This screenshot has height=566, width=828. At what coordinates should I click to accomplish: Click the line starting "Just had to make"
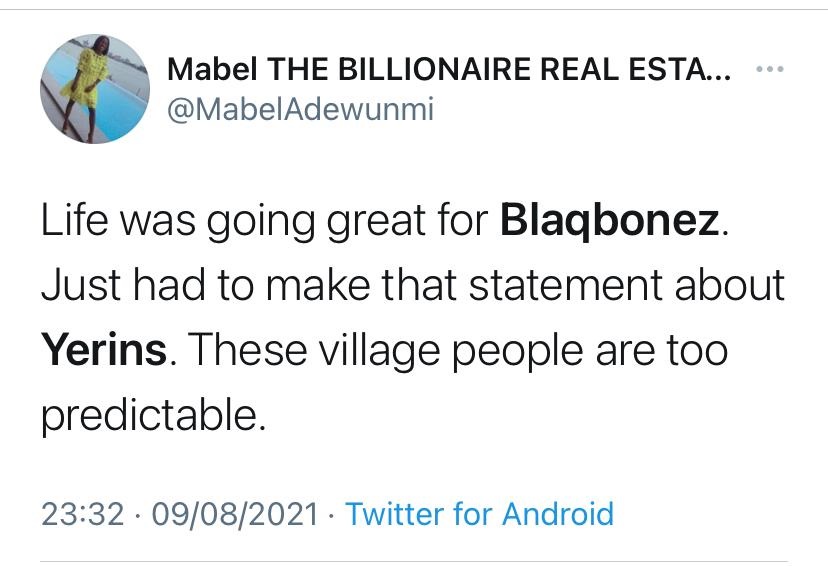pyautogui.click(x=412, y=286)
